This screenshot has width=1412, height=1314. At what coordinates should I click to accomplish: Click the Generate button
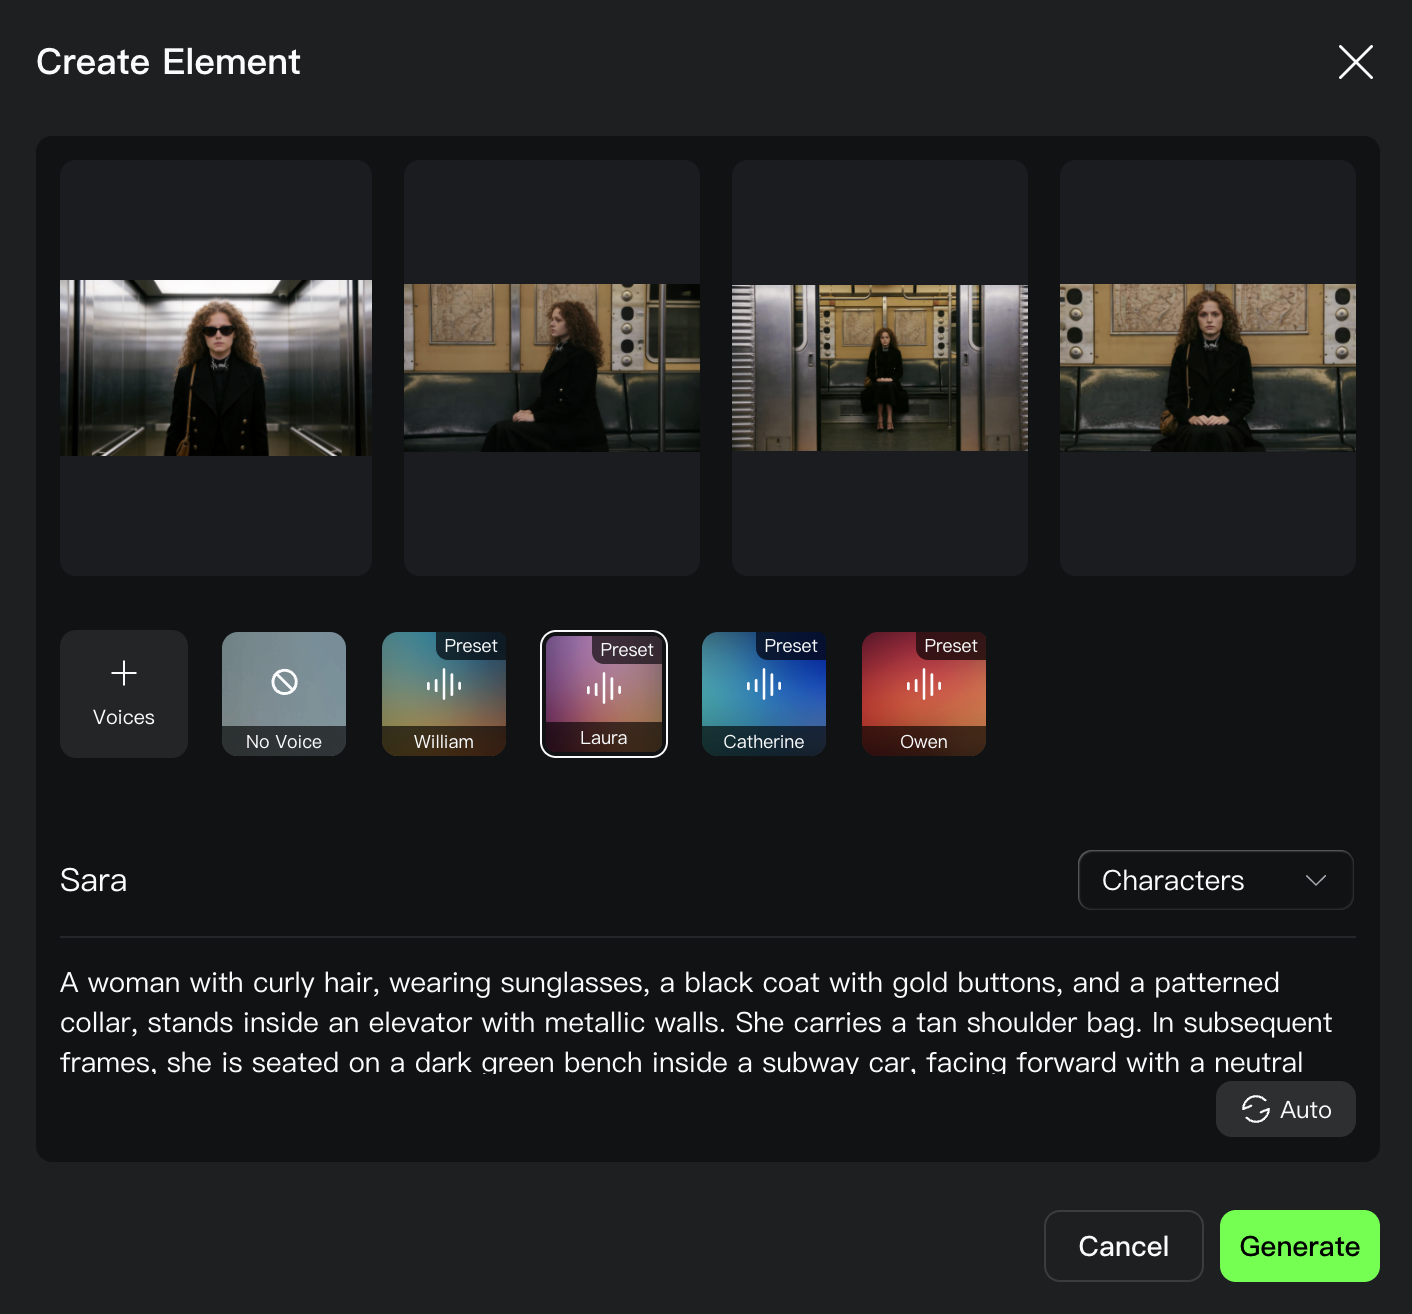pos(1299,1246)
